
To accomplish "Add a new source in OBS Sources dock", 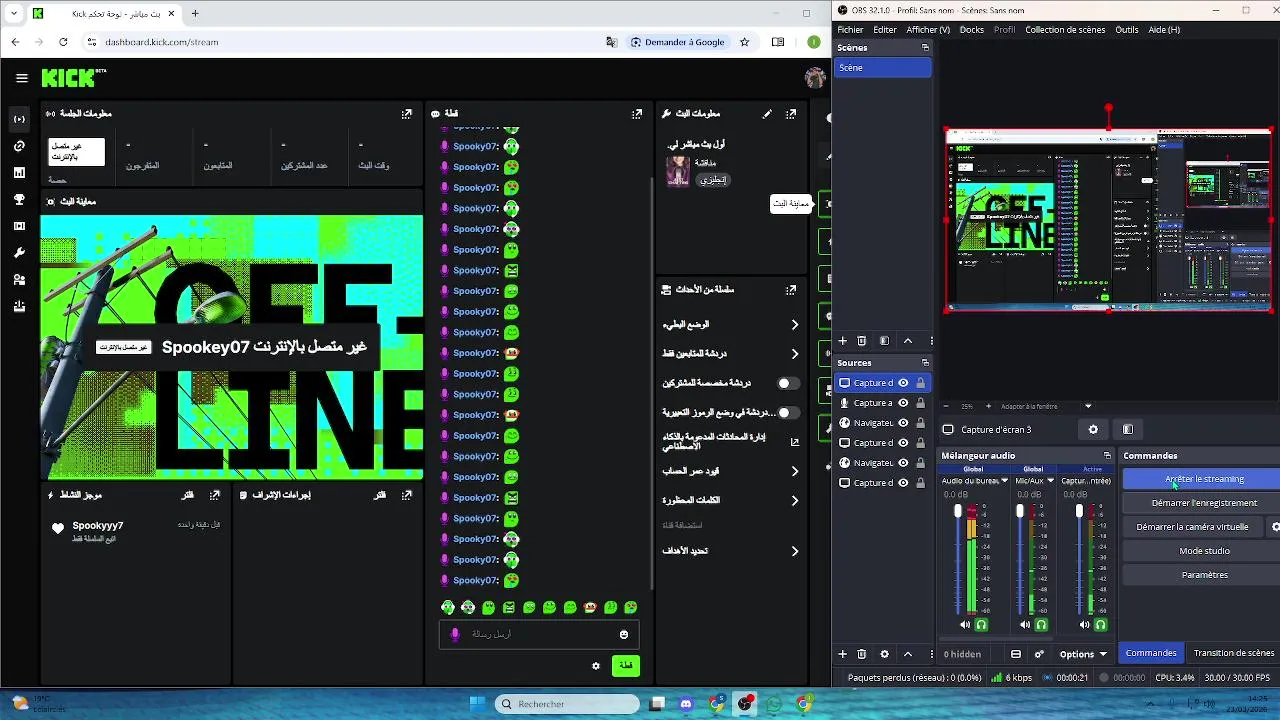I will click(843, 654).
